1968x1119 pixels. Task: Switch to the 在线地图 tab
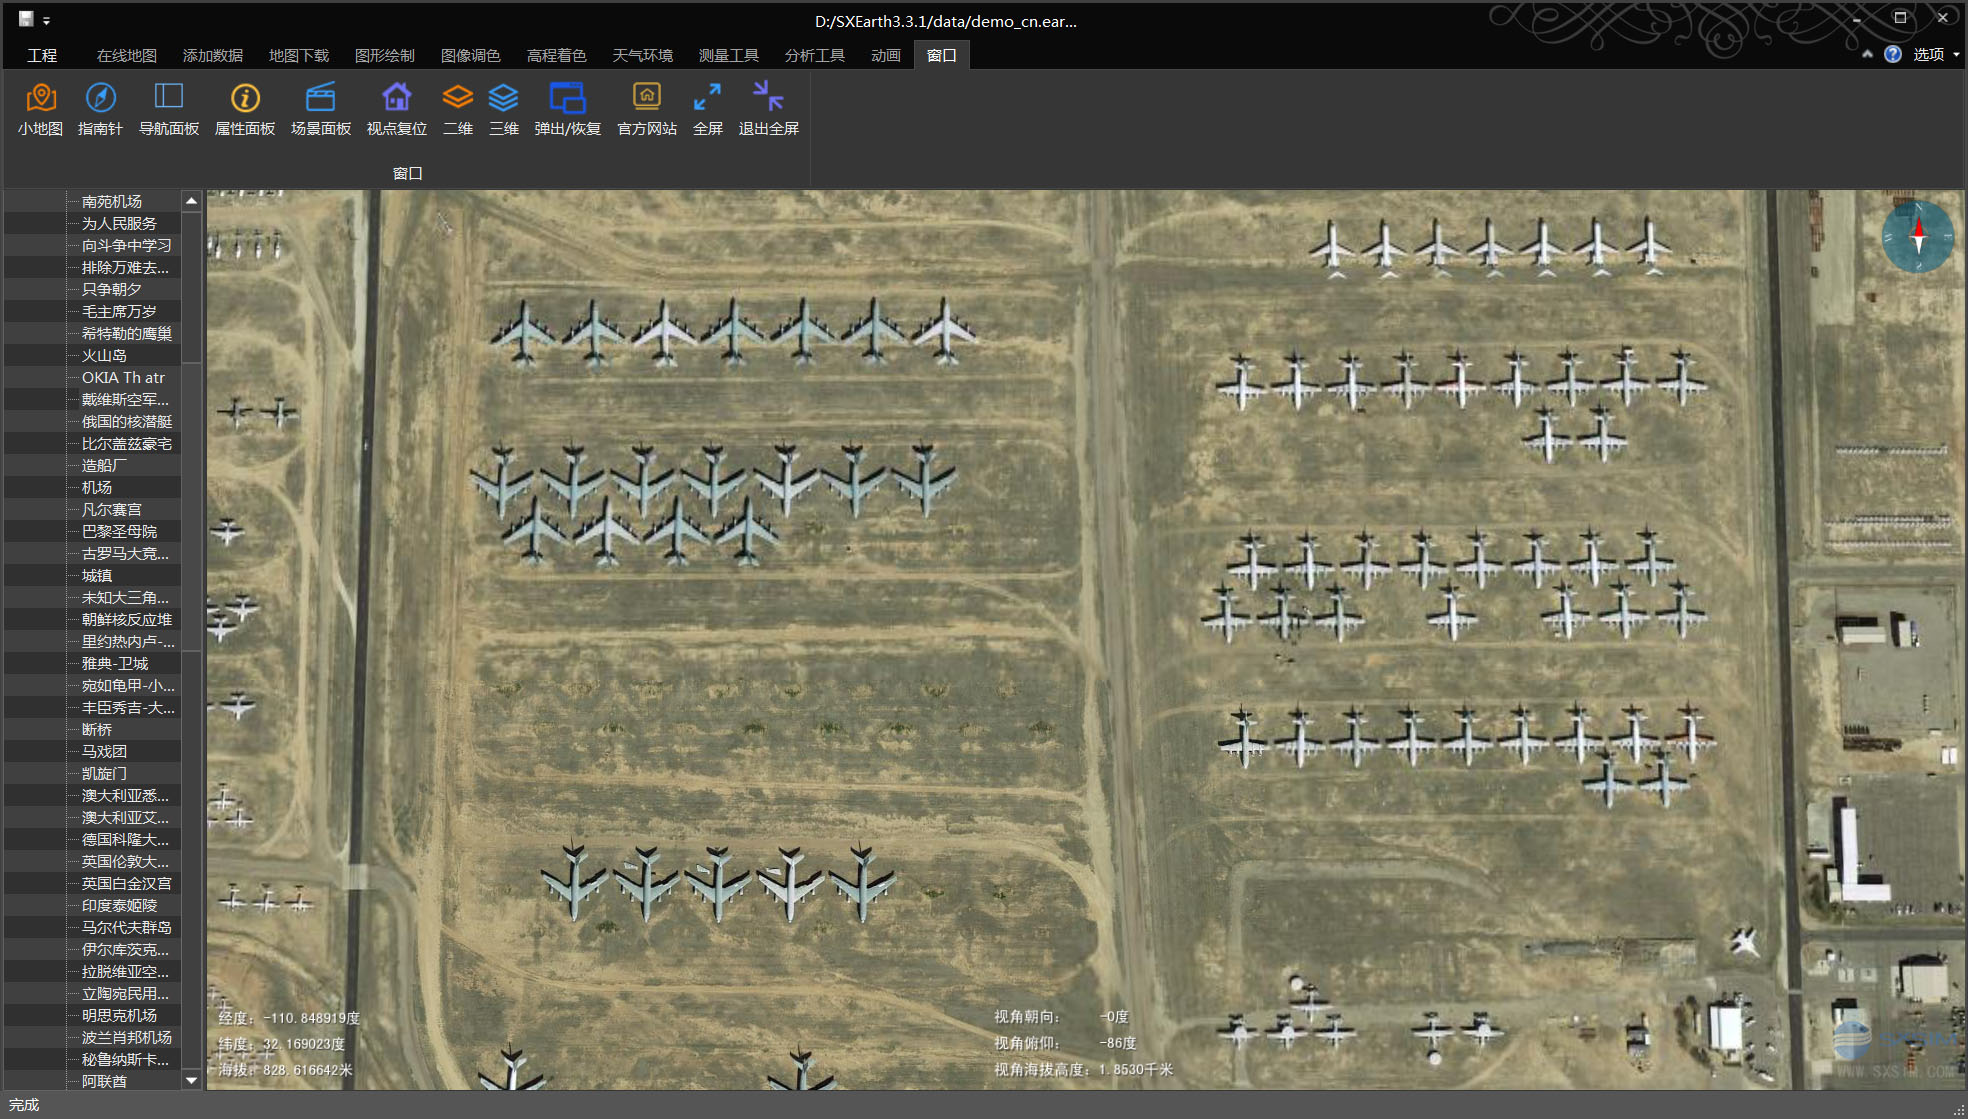click(x=126, y=55)
